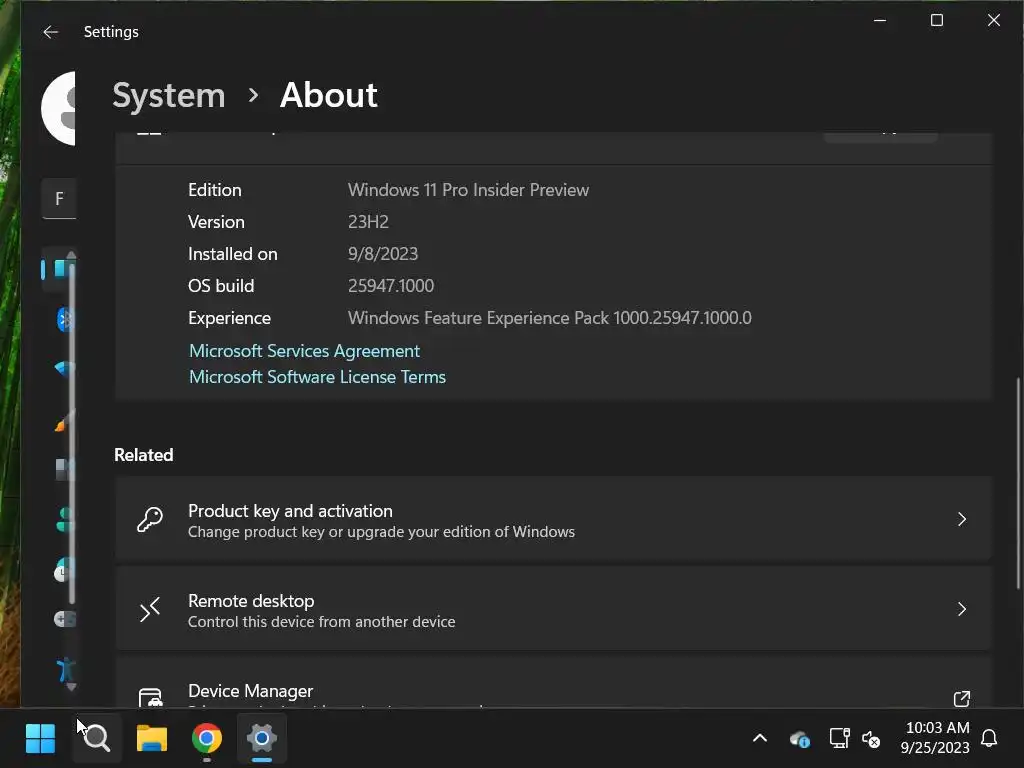Image resolution: width=1024 pixels, height=768 pixels.
Task: Select the OS build value 25947.1000
Action: coord(391,286)
